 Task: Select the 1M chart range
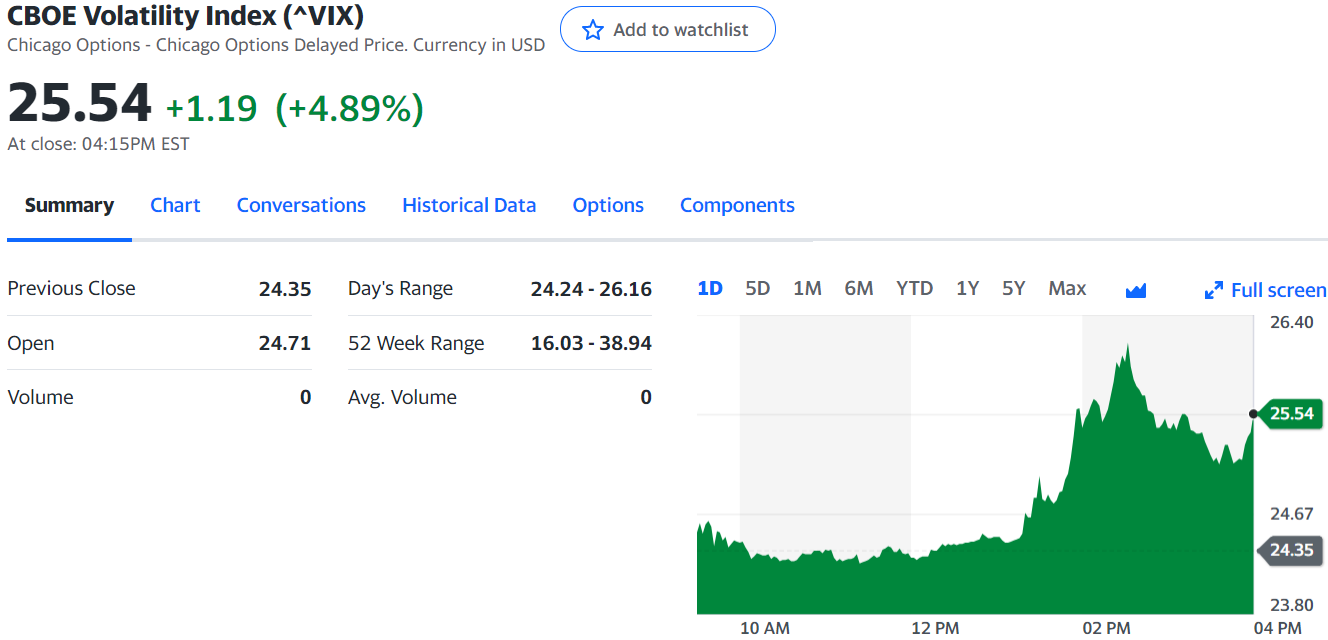[807, 289]
